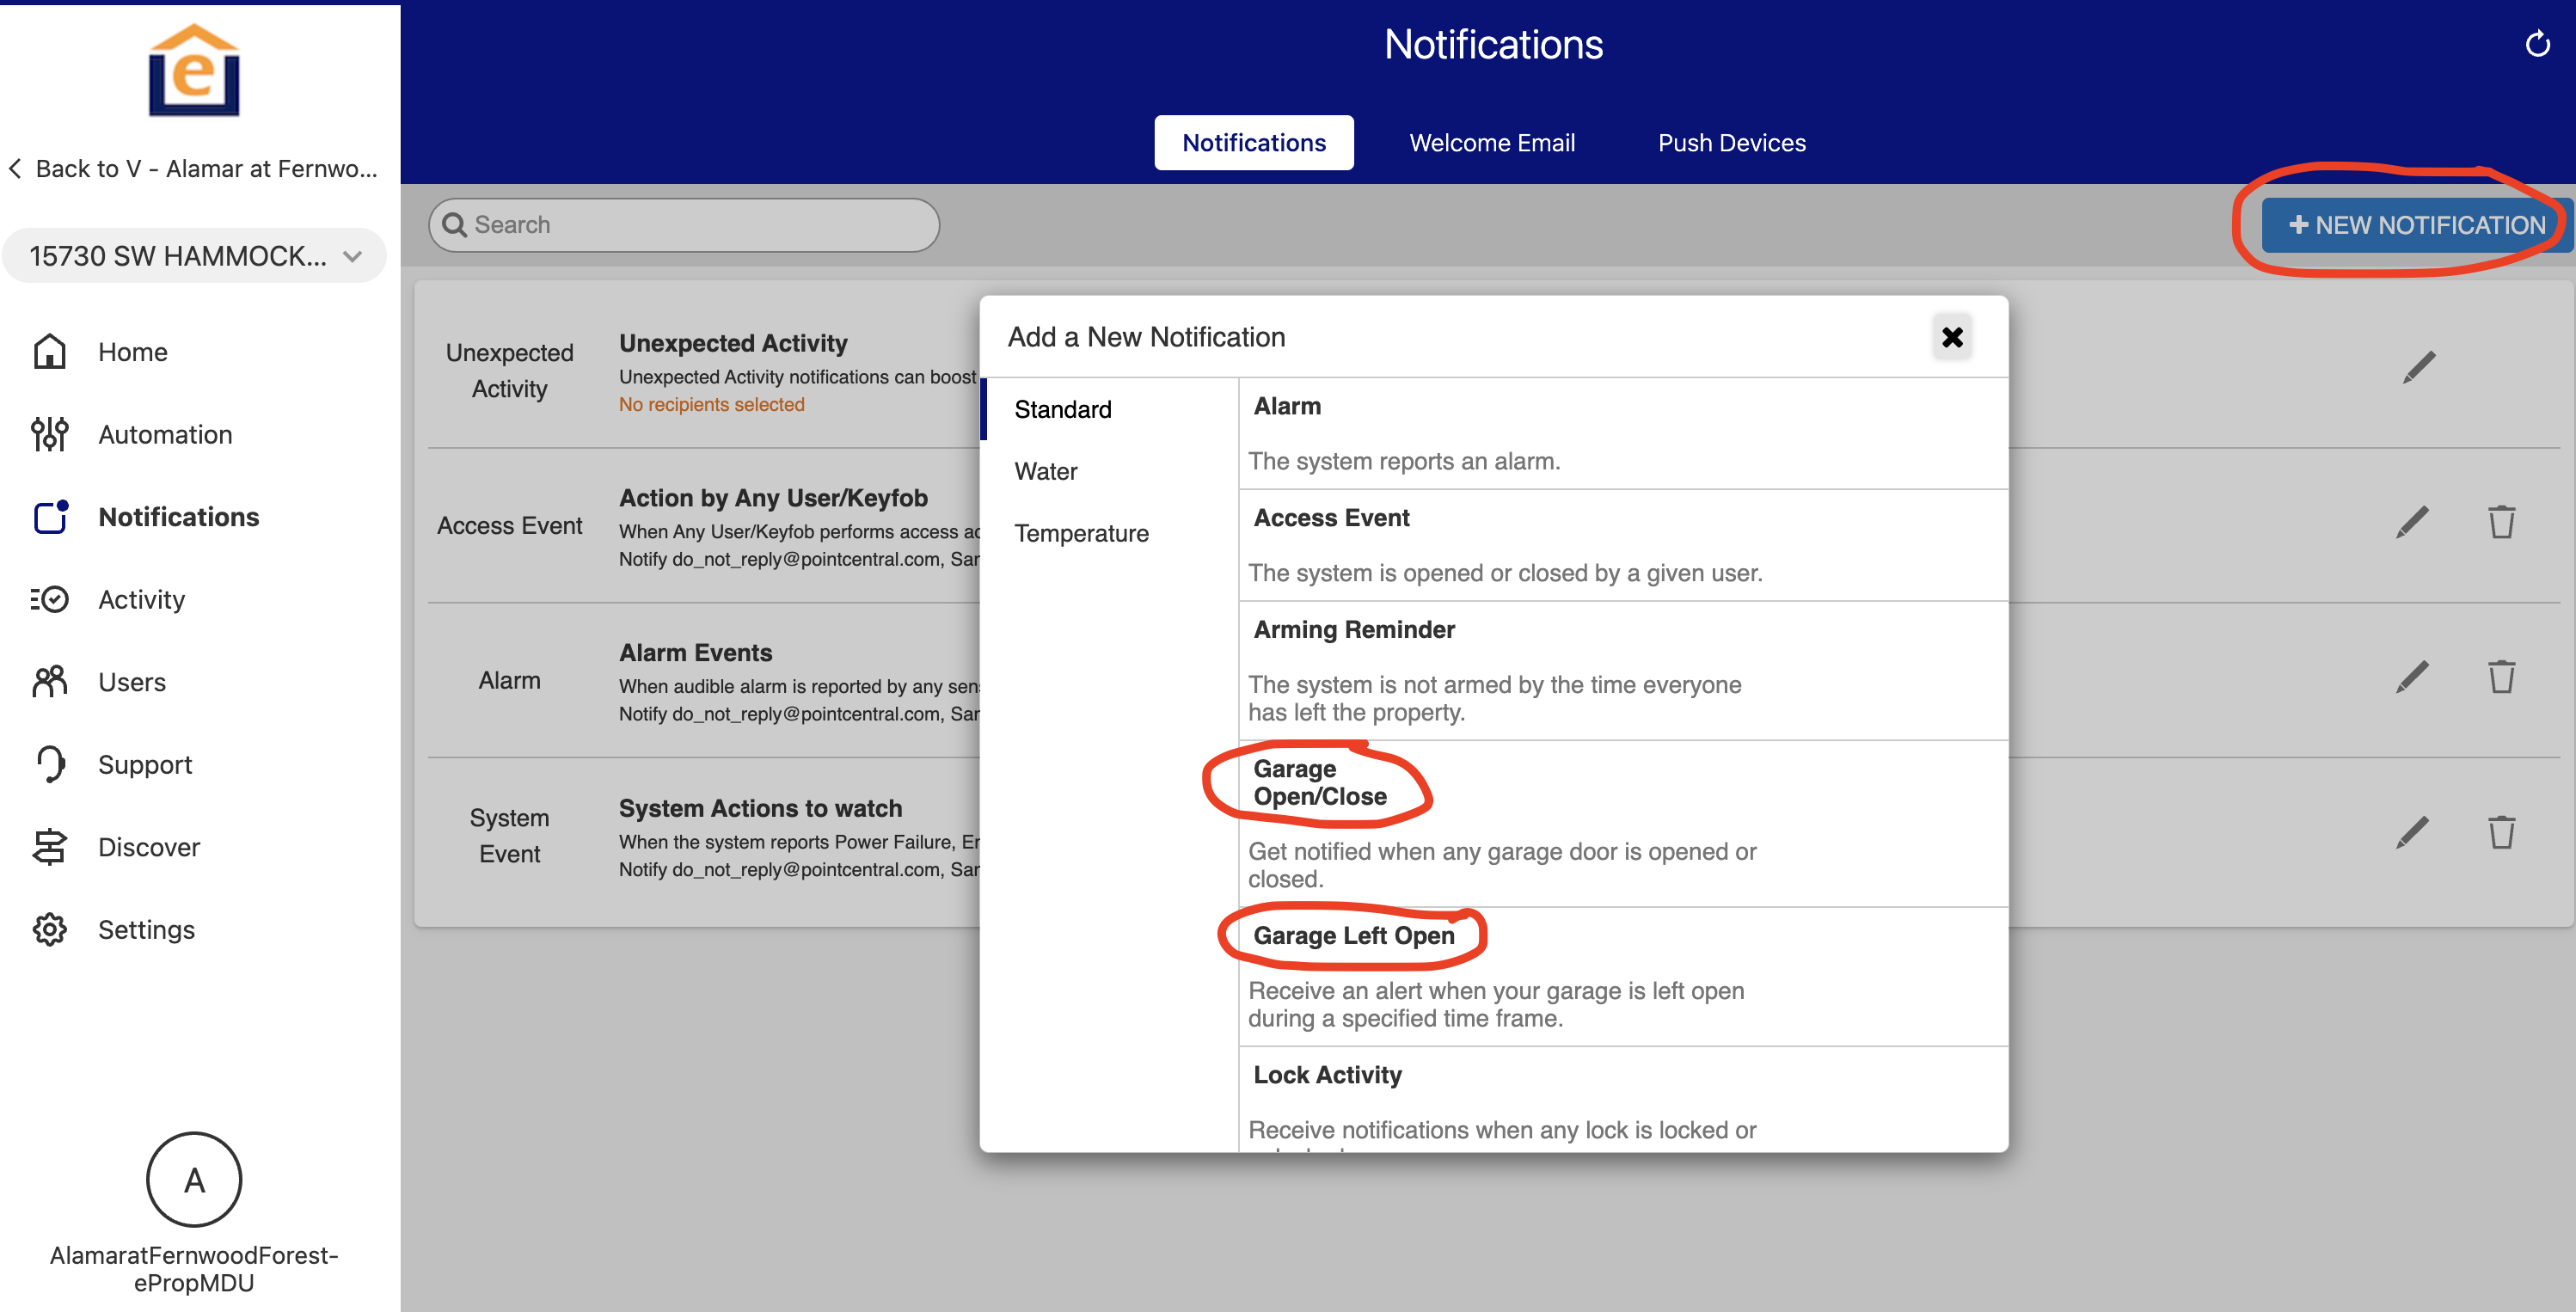Open the Automation sidebar page

pyautogui.click(x=164, y=435)
